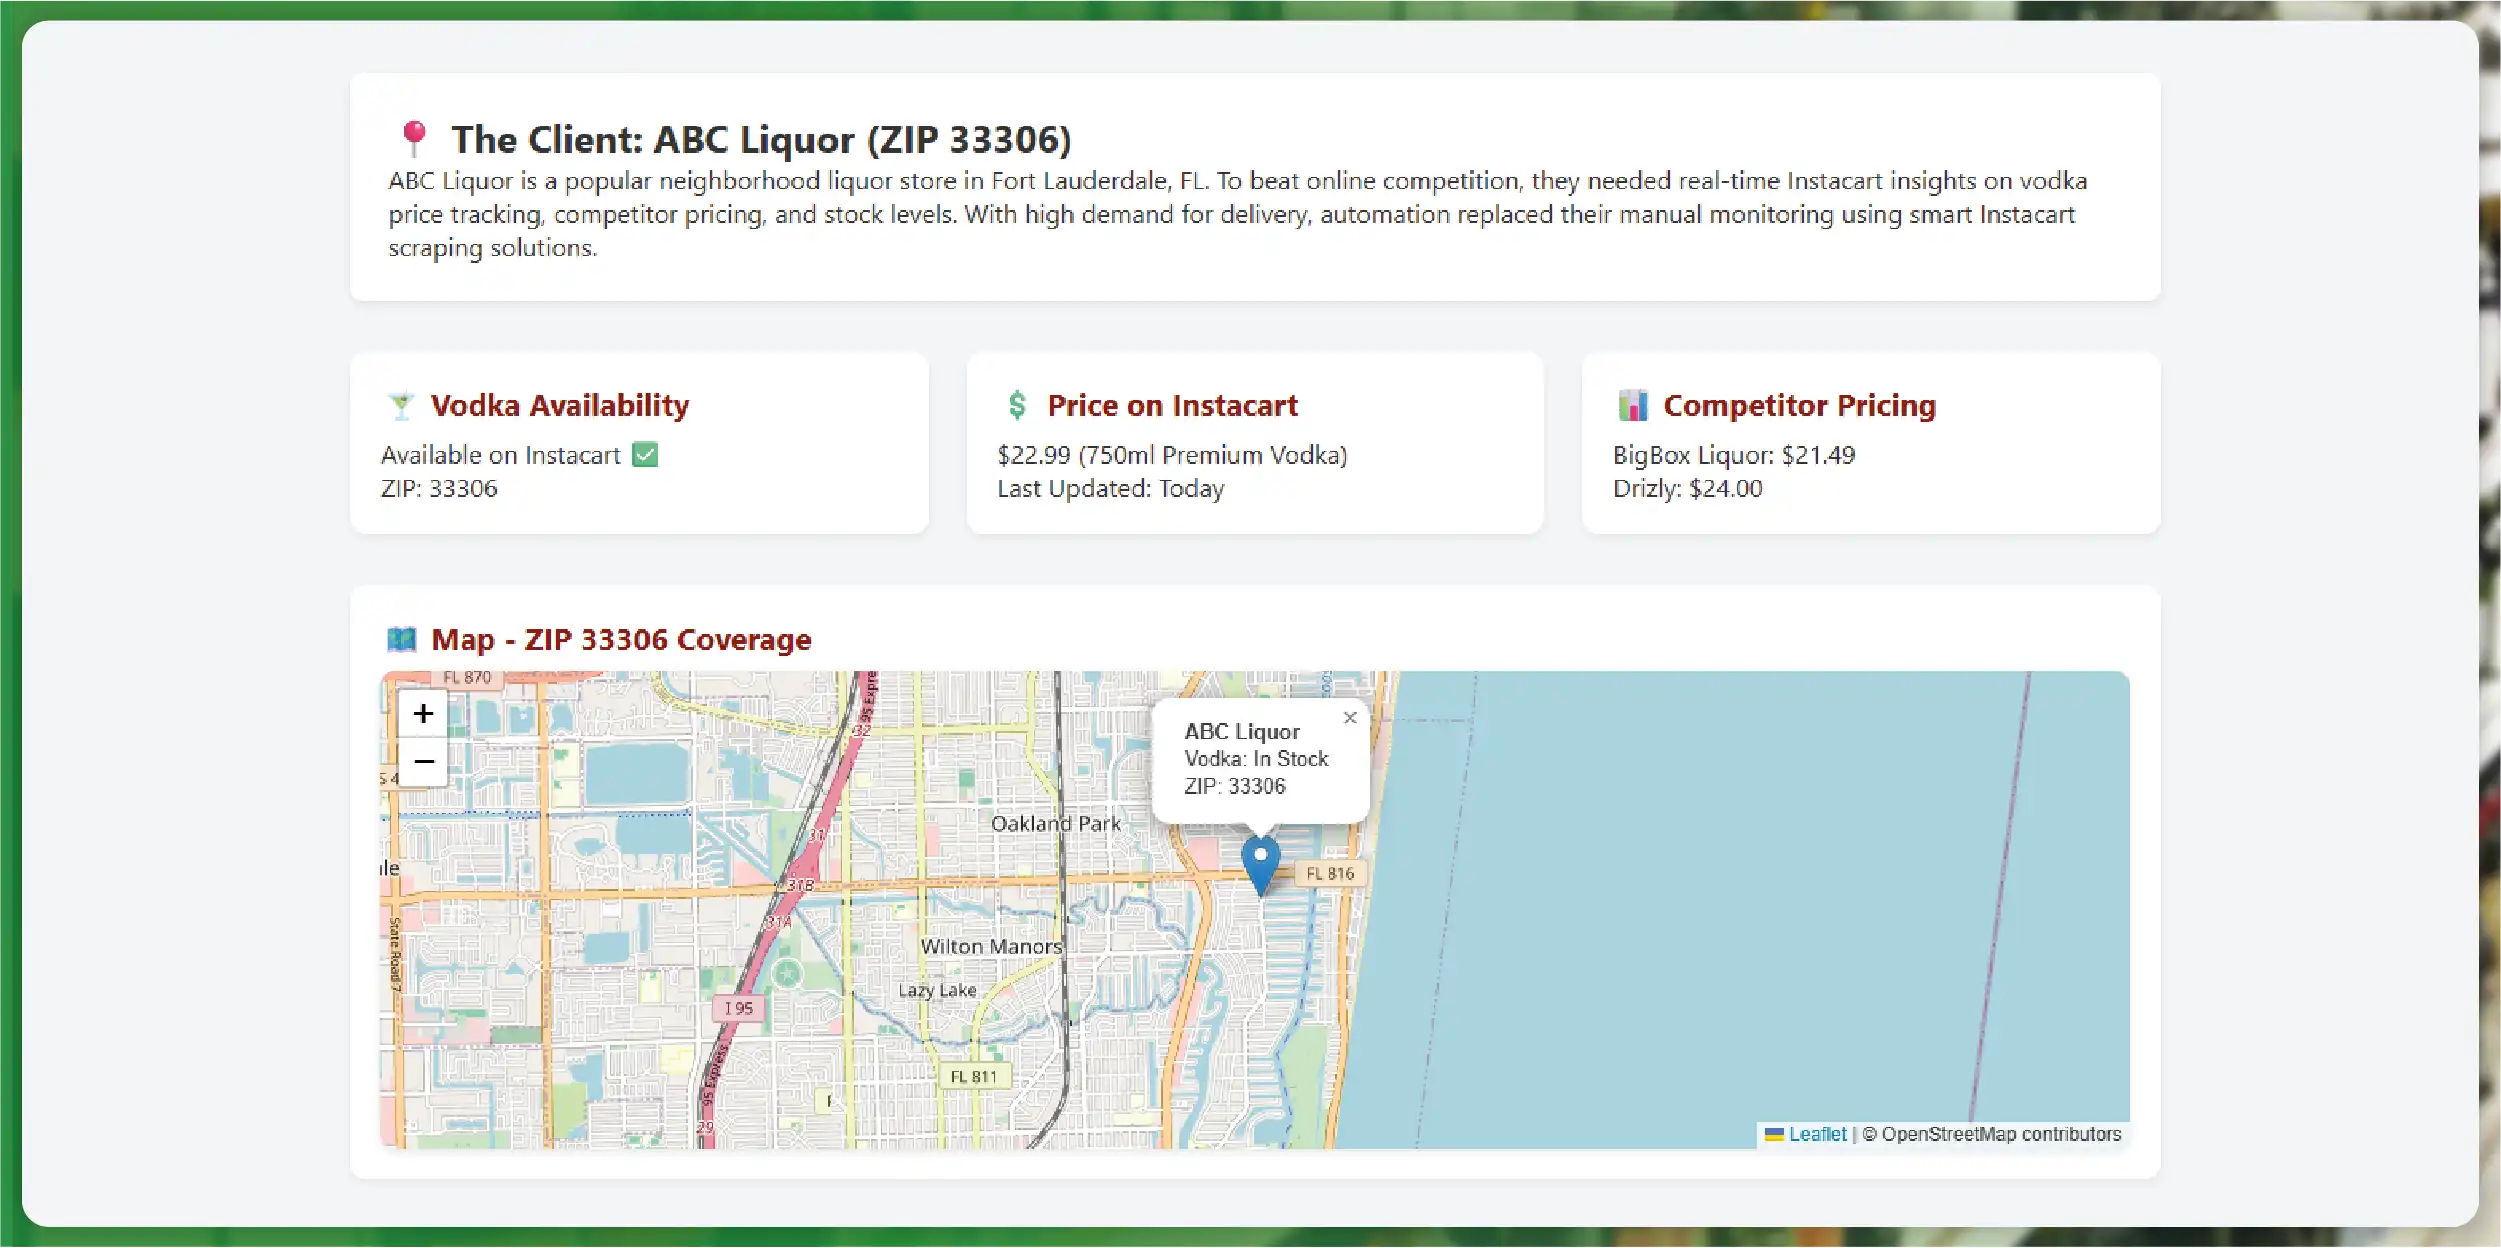Zoom in on the map with plus button

tap(423, 713)
